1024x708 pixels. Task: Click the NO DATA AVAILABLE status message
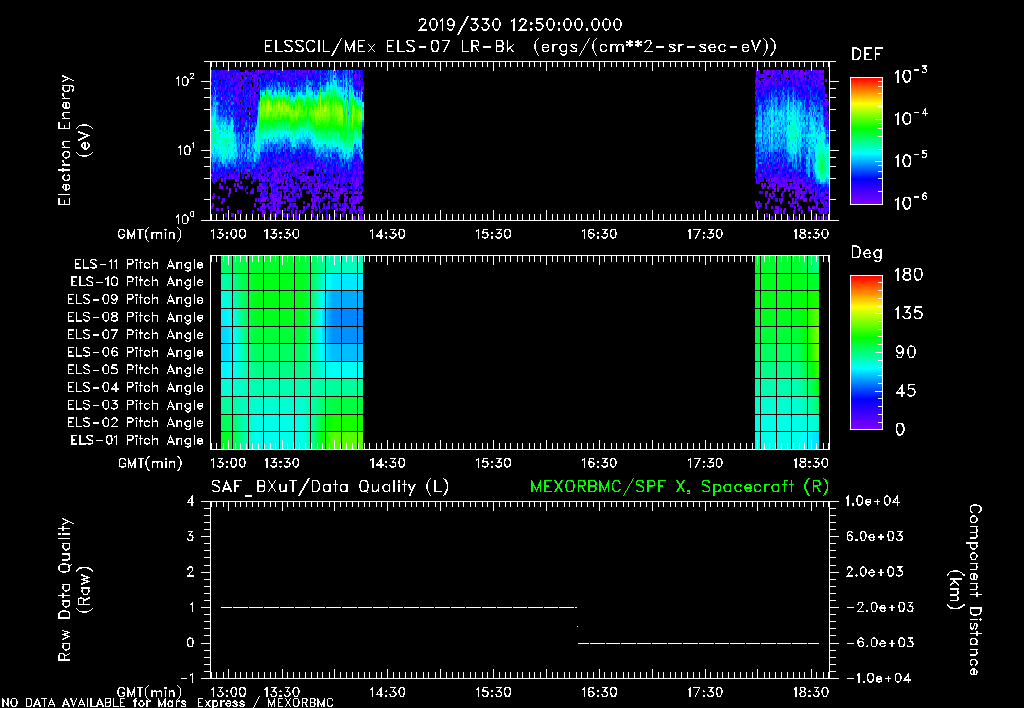tap(168, 703)
